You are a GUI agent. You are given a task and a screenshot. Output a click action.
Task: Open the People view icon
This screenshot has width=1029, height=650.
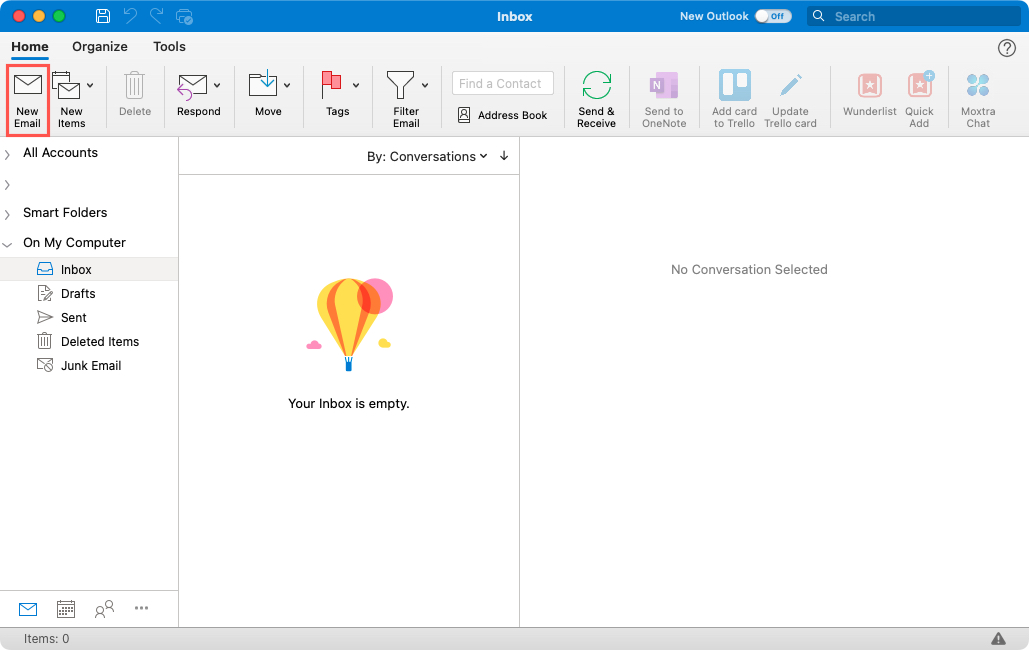104,608
